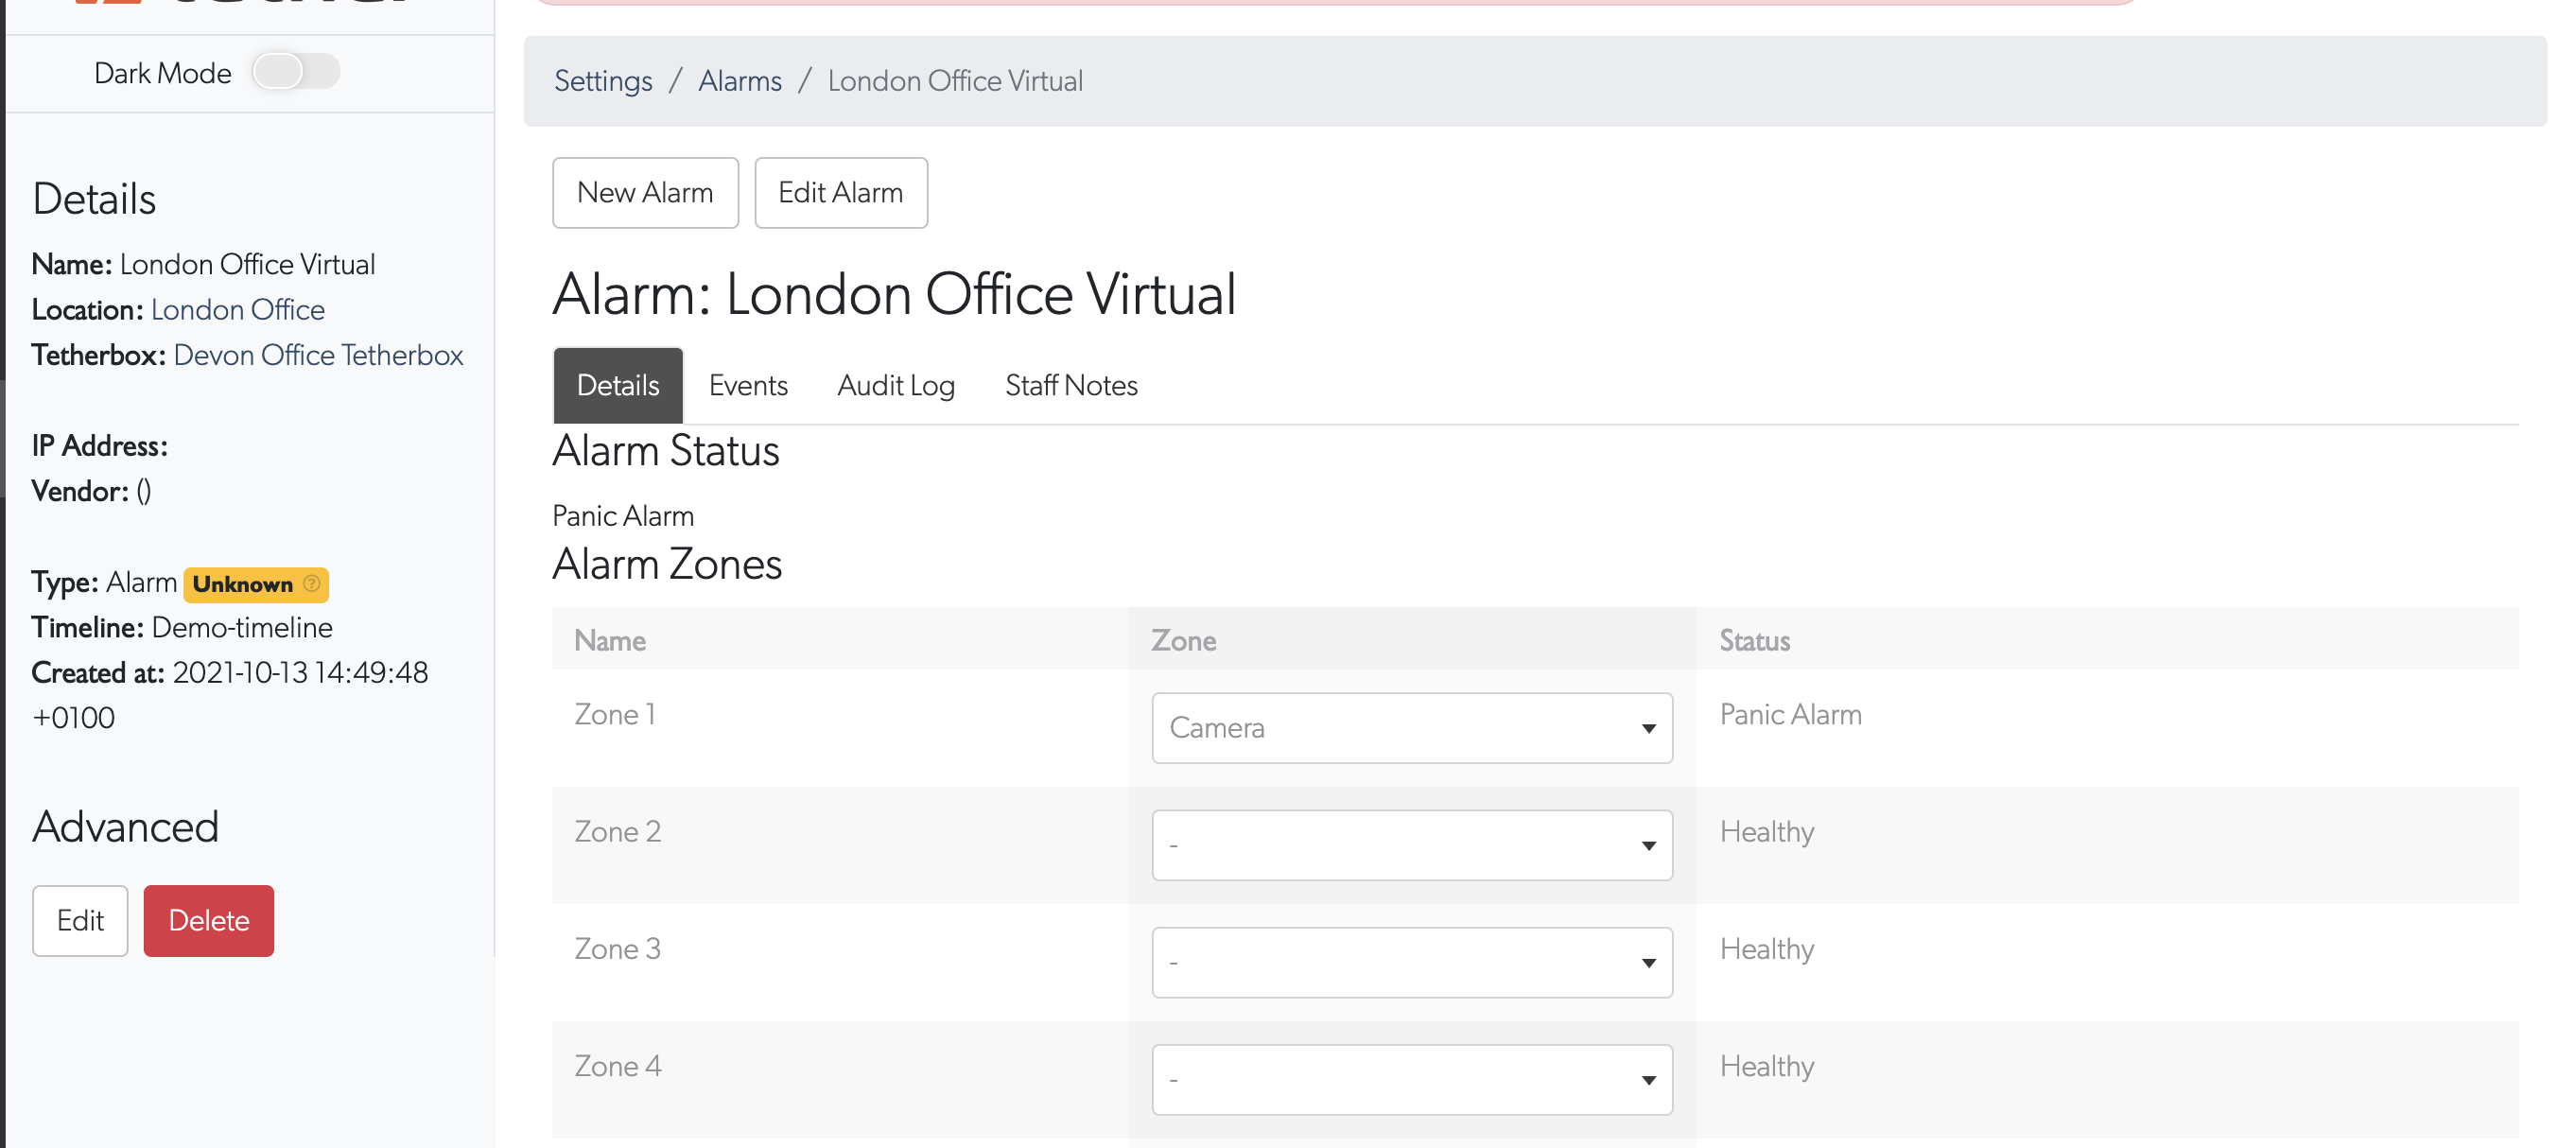The image size is (2576, 1148).
Task: View the Staff Notes tab
Action: (x=1071, y=385)
